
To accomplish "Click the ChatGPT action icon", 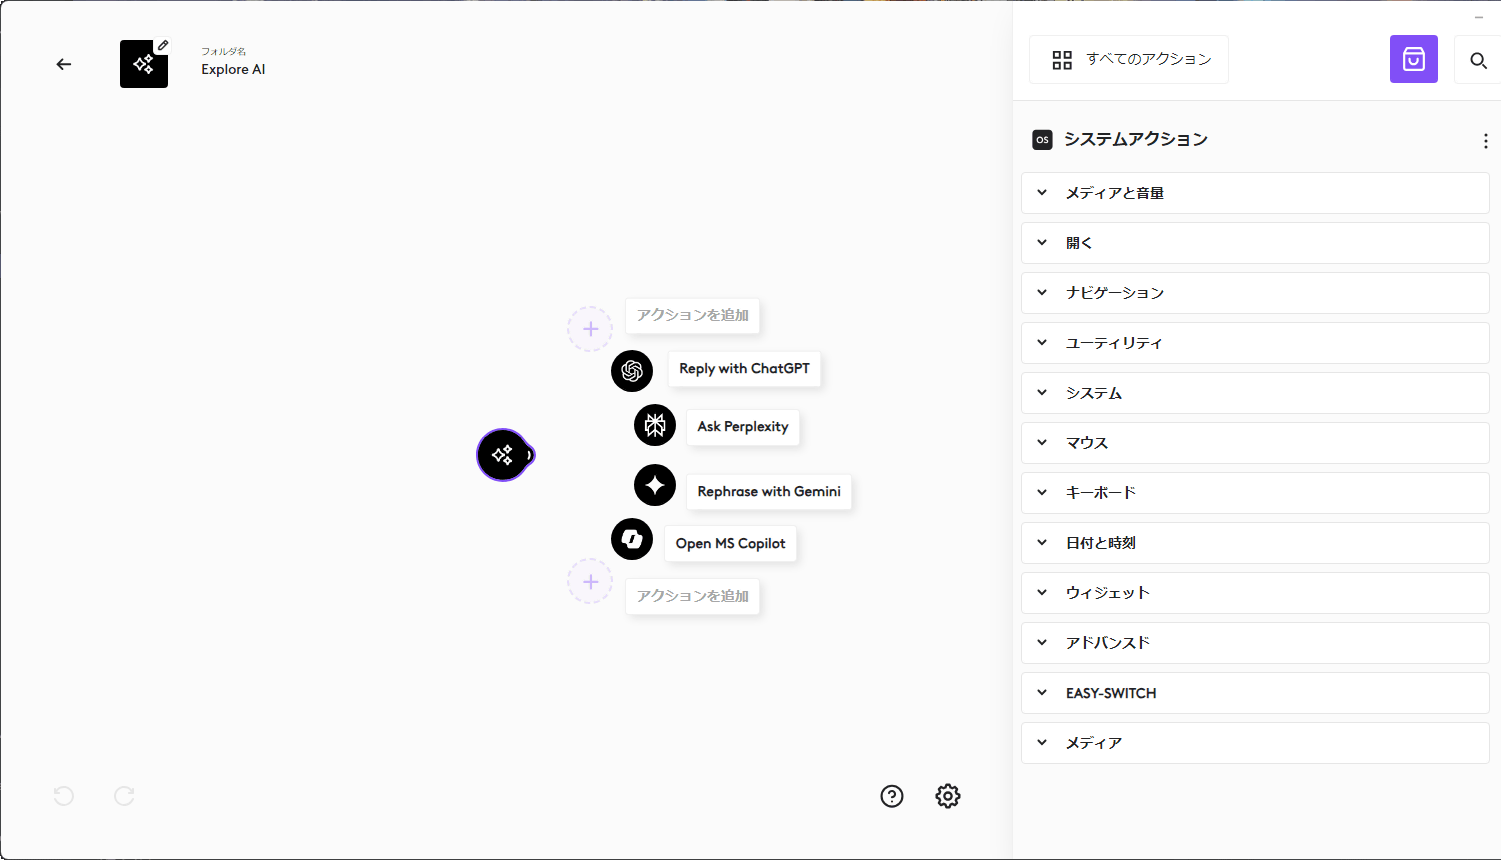I will point(632,371).
